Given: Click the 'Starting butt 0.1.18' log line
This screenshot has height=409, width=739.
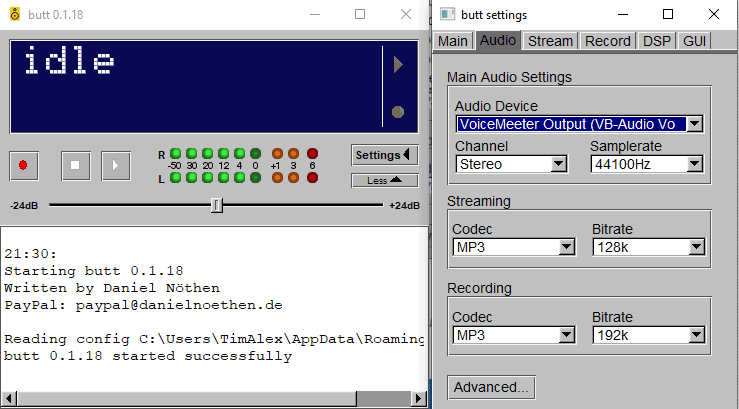Looking at the screenshot, I should click(94, 271).
